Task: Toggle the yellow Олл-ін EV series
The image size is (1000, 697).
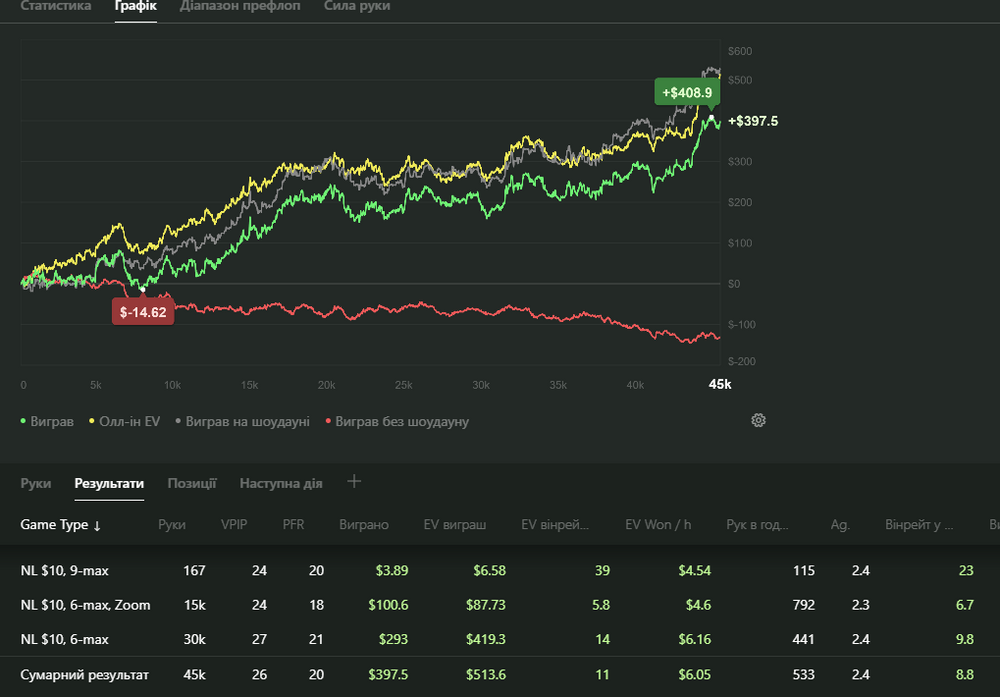Action: tap(124, 422)
